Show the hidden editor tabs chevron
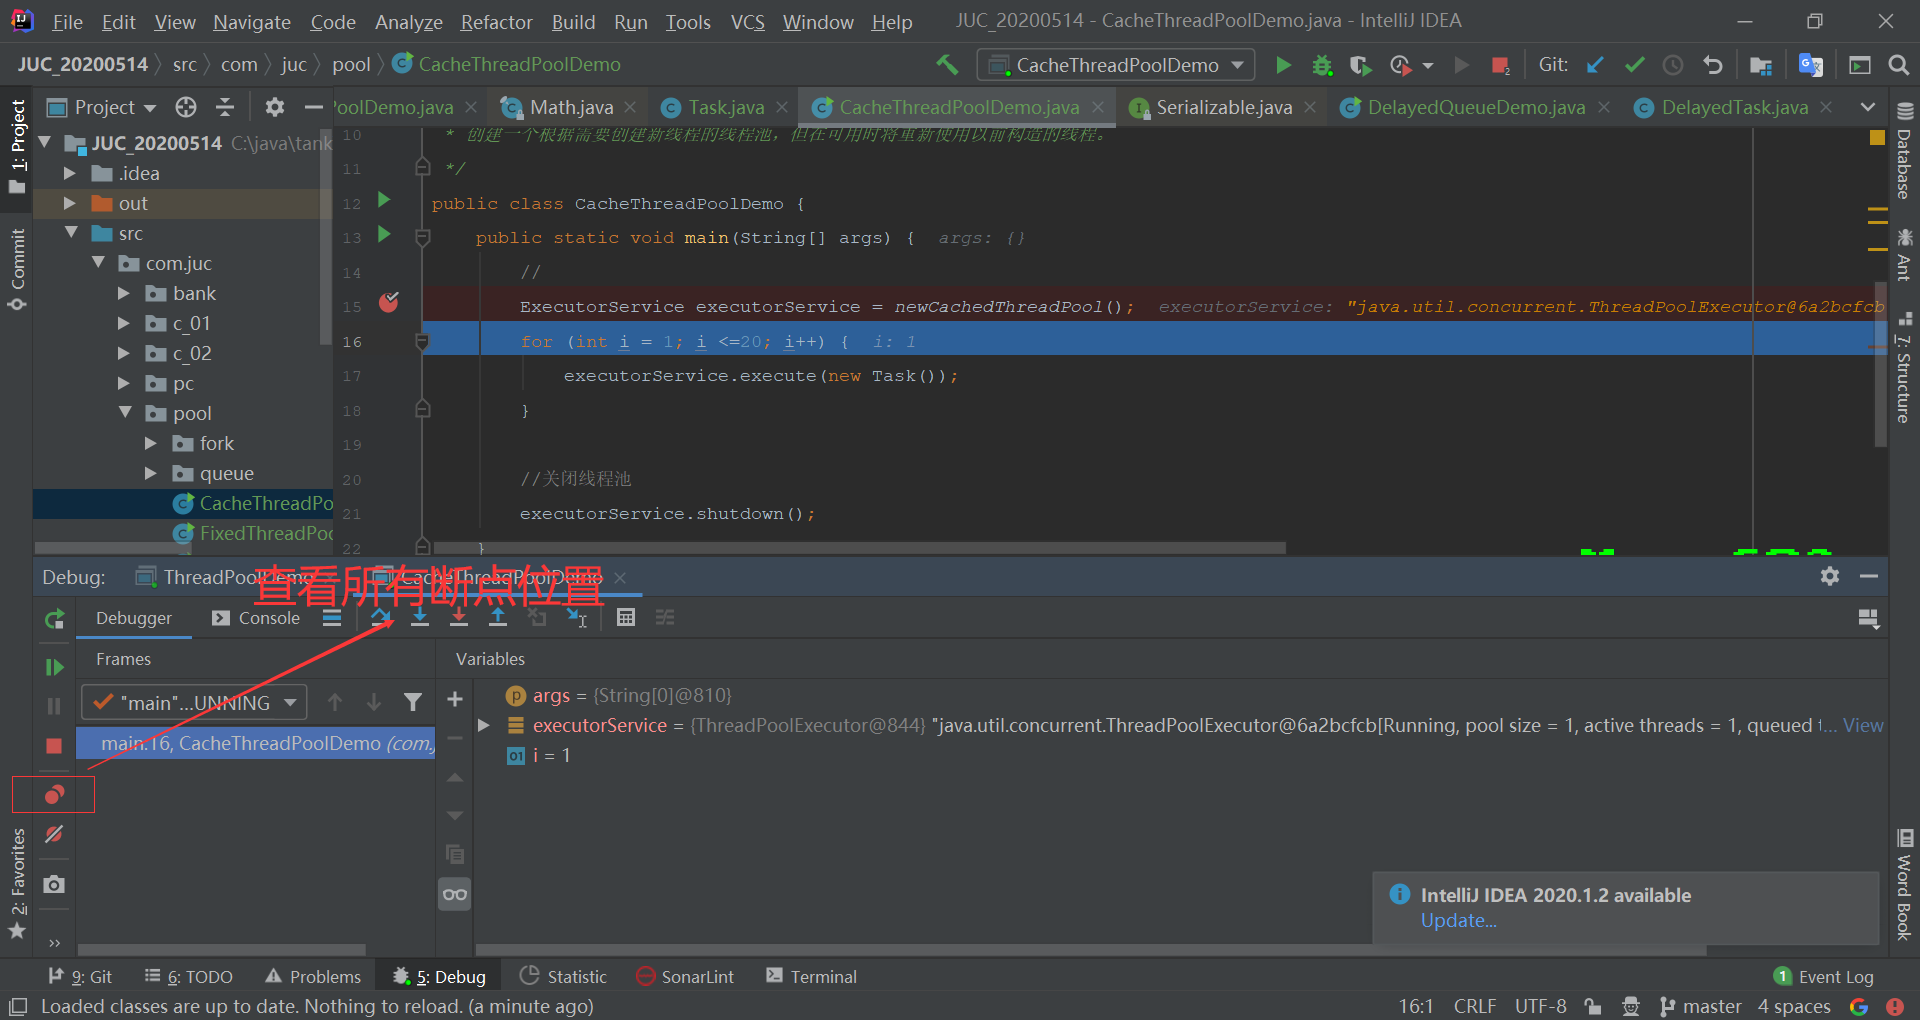 point(1867,107)
